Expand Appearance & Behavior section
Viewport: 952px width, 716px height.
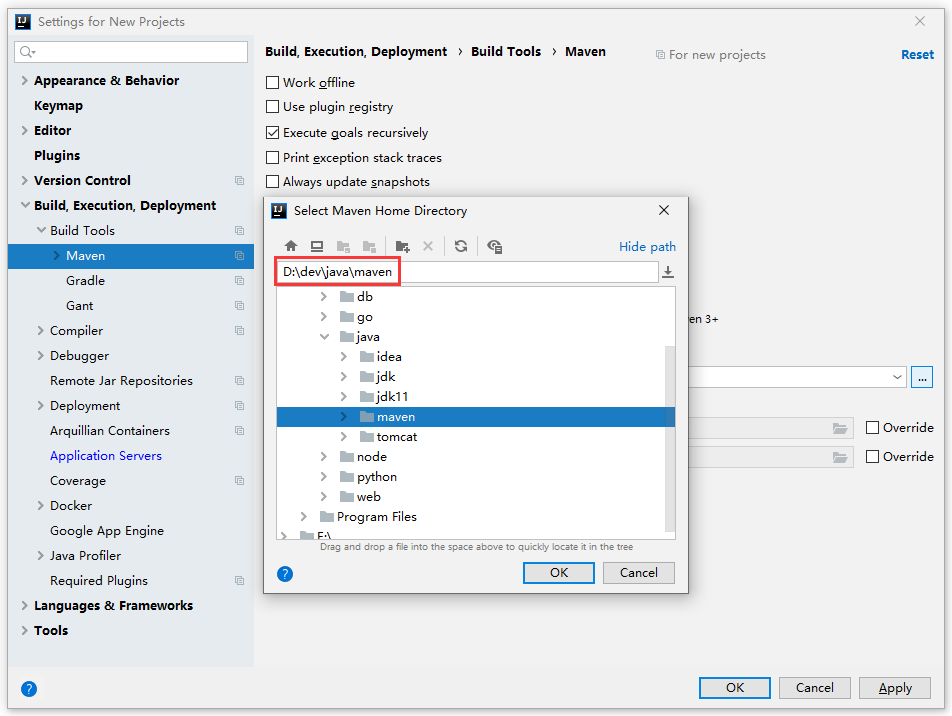click(x=25, y=80)
